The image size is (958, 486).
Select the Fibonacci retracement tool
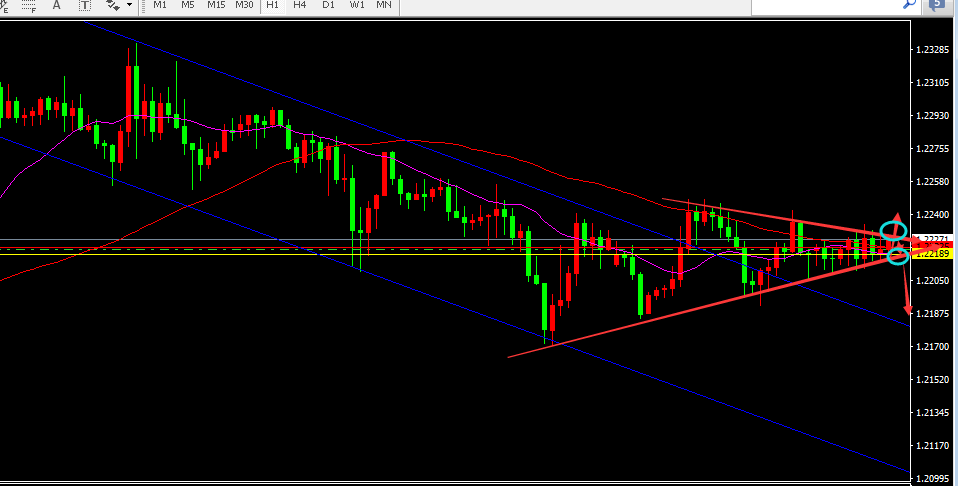[x=28, y=5]
